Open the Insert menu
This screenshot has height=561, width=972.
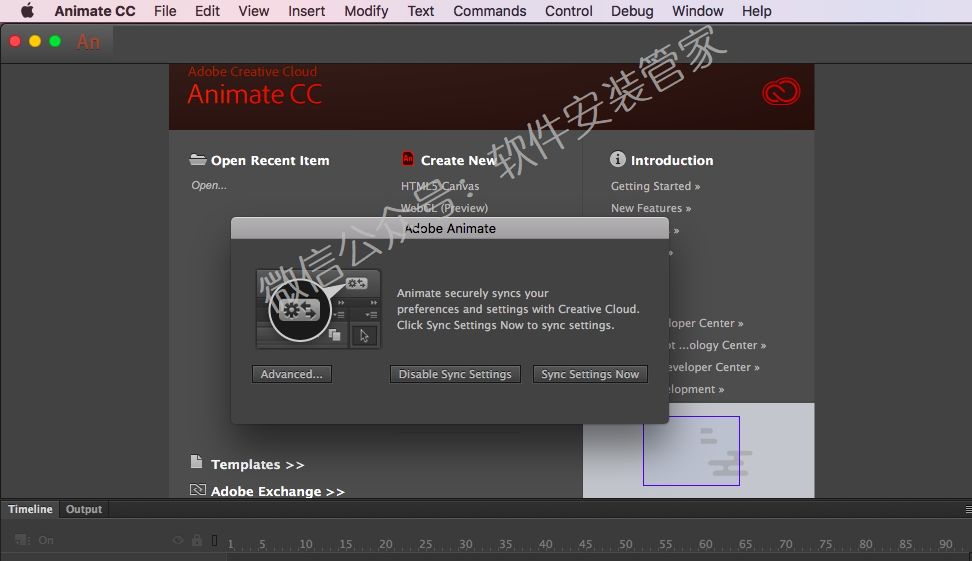pyautogui.click(x=306, y=11)
